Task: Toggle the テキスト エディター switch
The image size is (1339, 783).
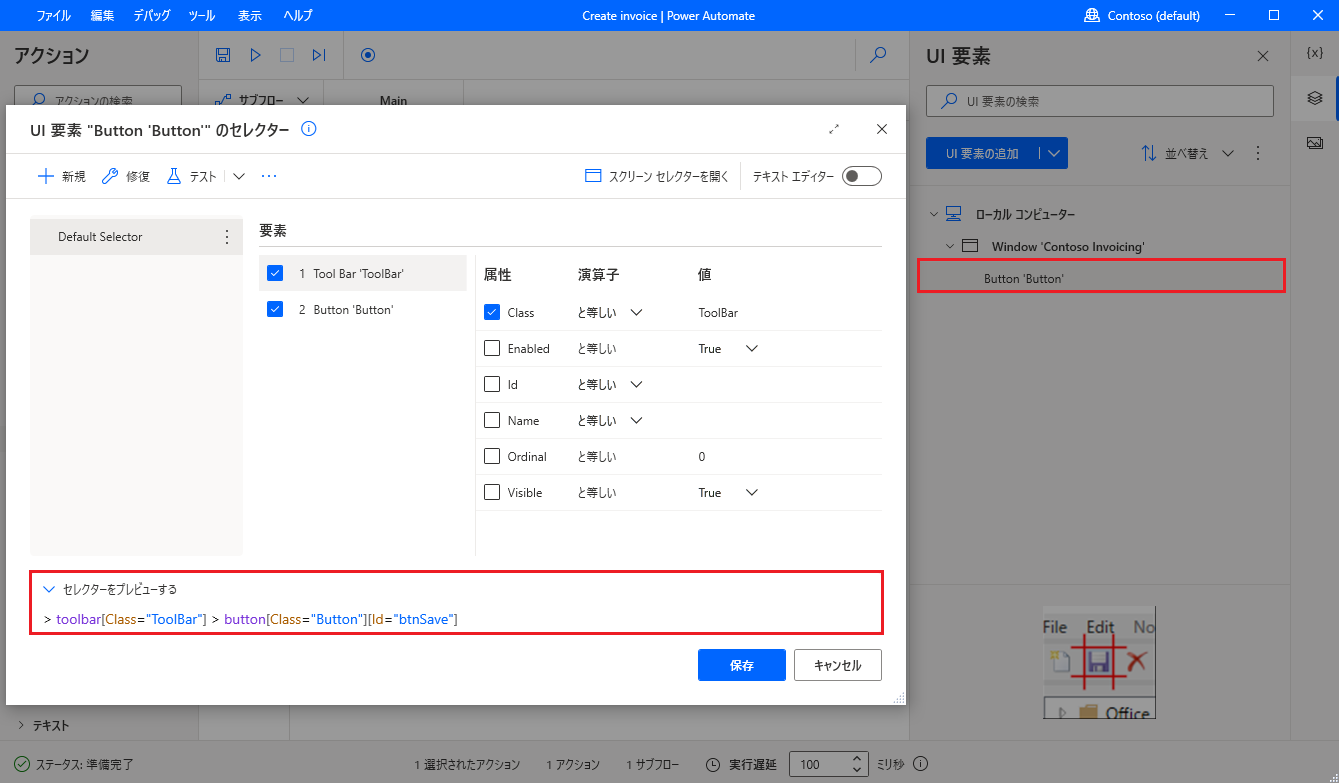Action: (x=862, y=176)
